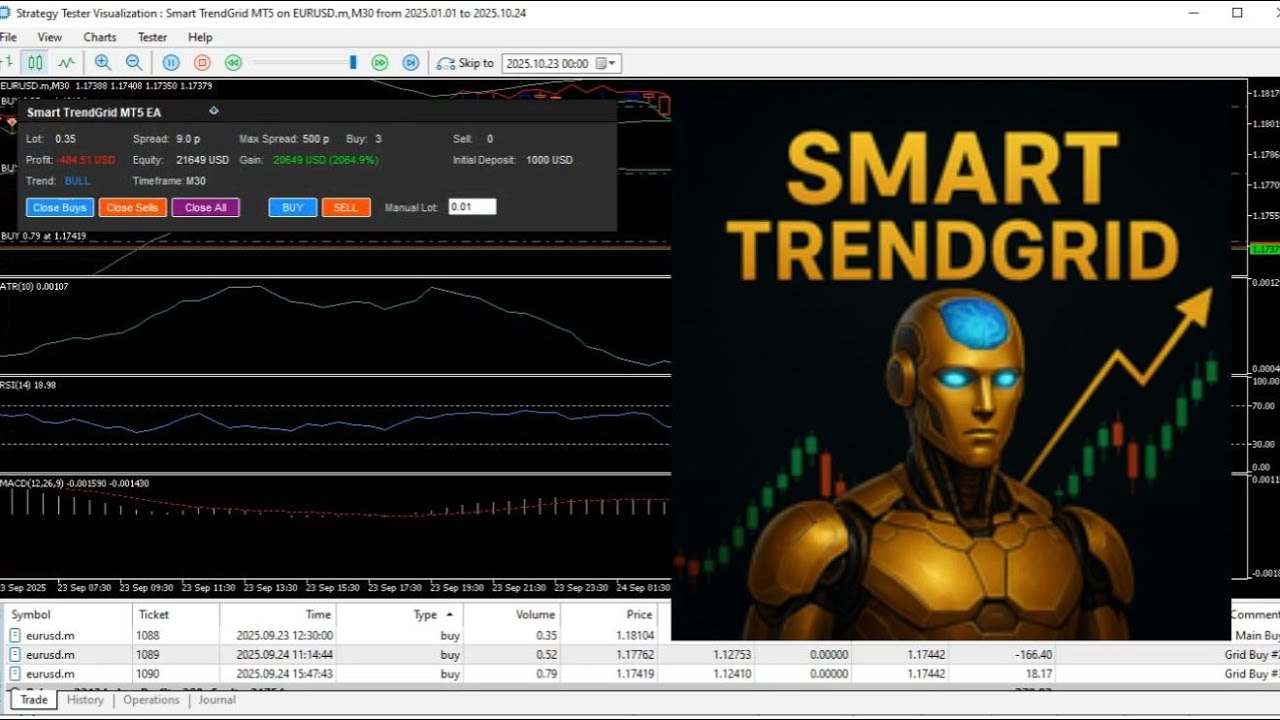The image size is (1280, 720).
Task: Switch to the History tab
Action: point(85,700)
